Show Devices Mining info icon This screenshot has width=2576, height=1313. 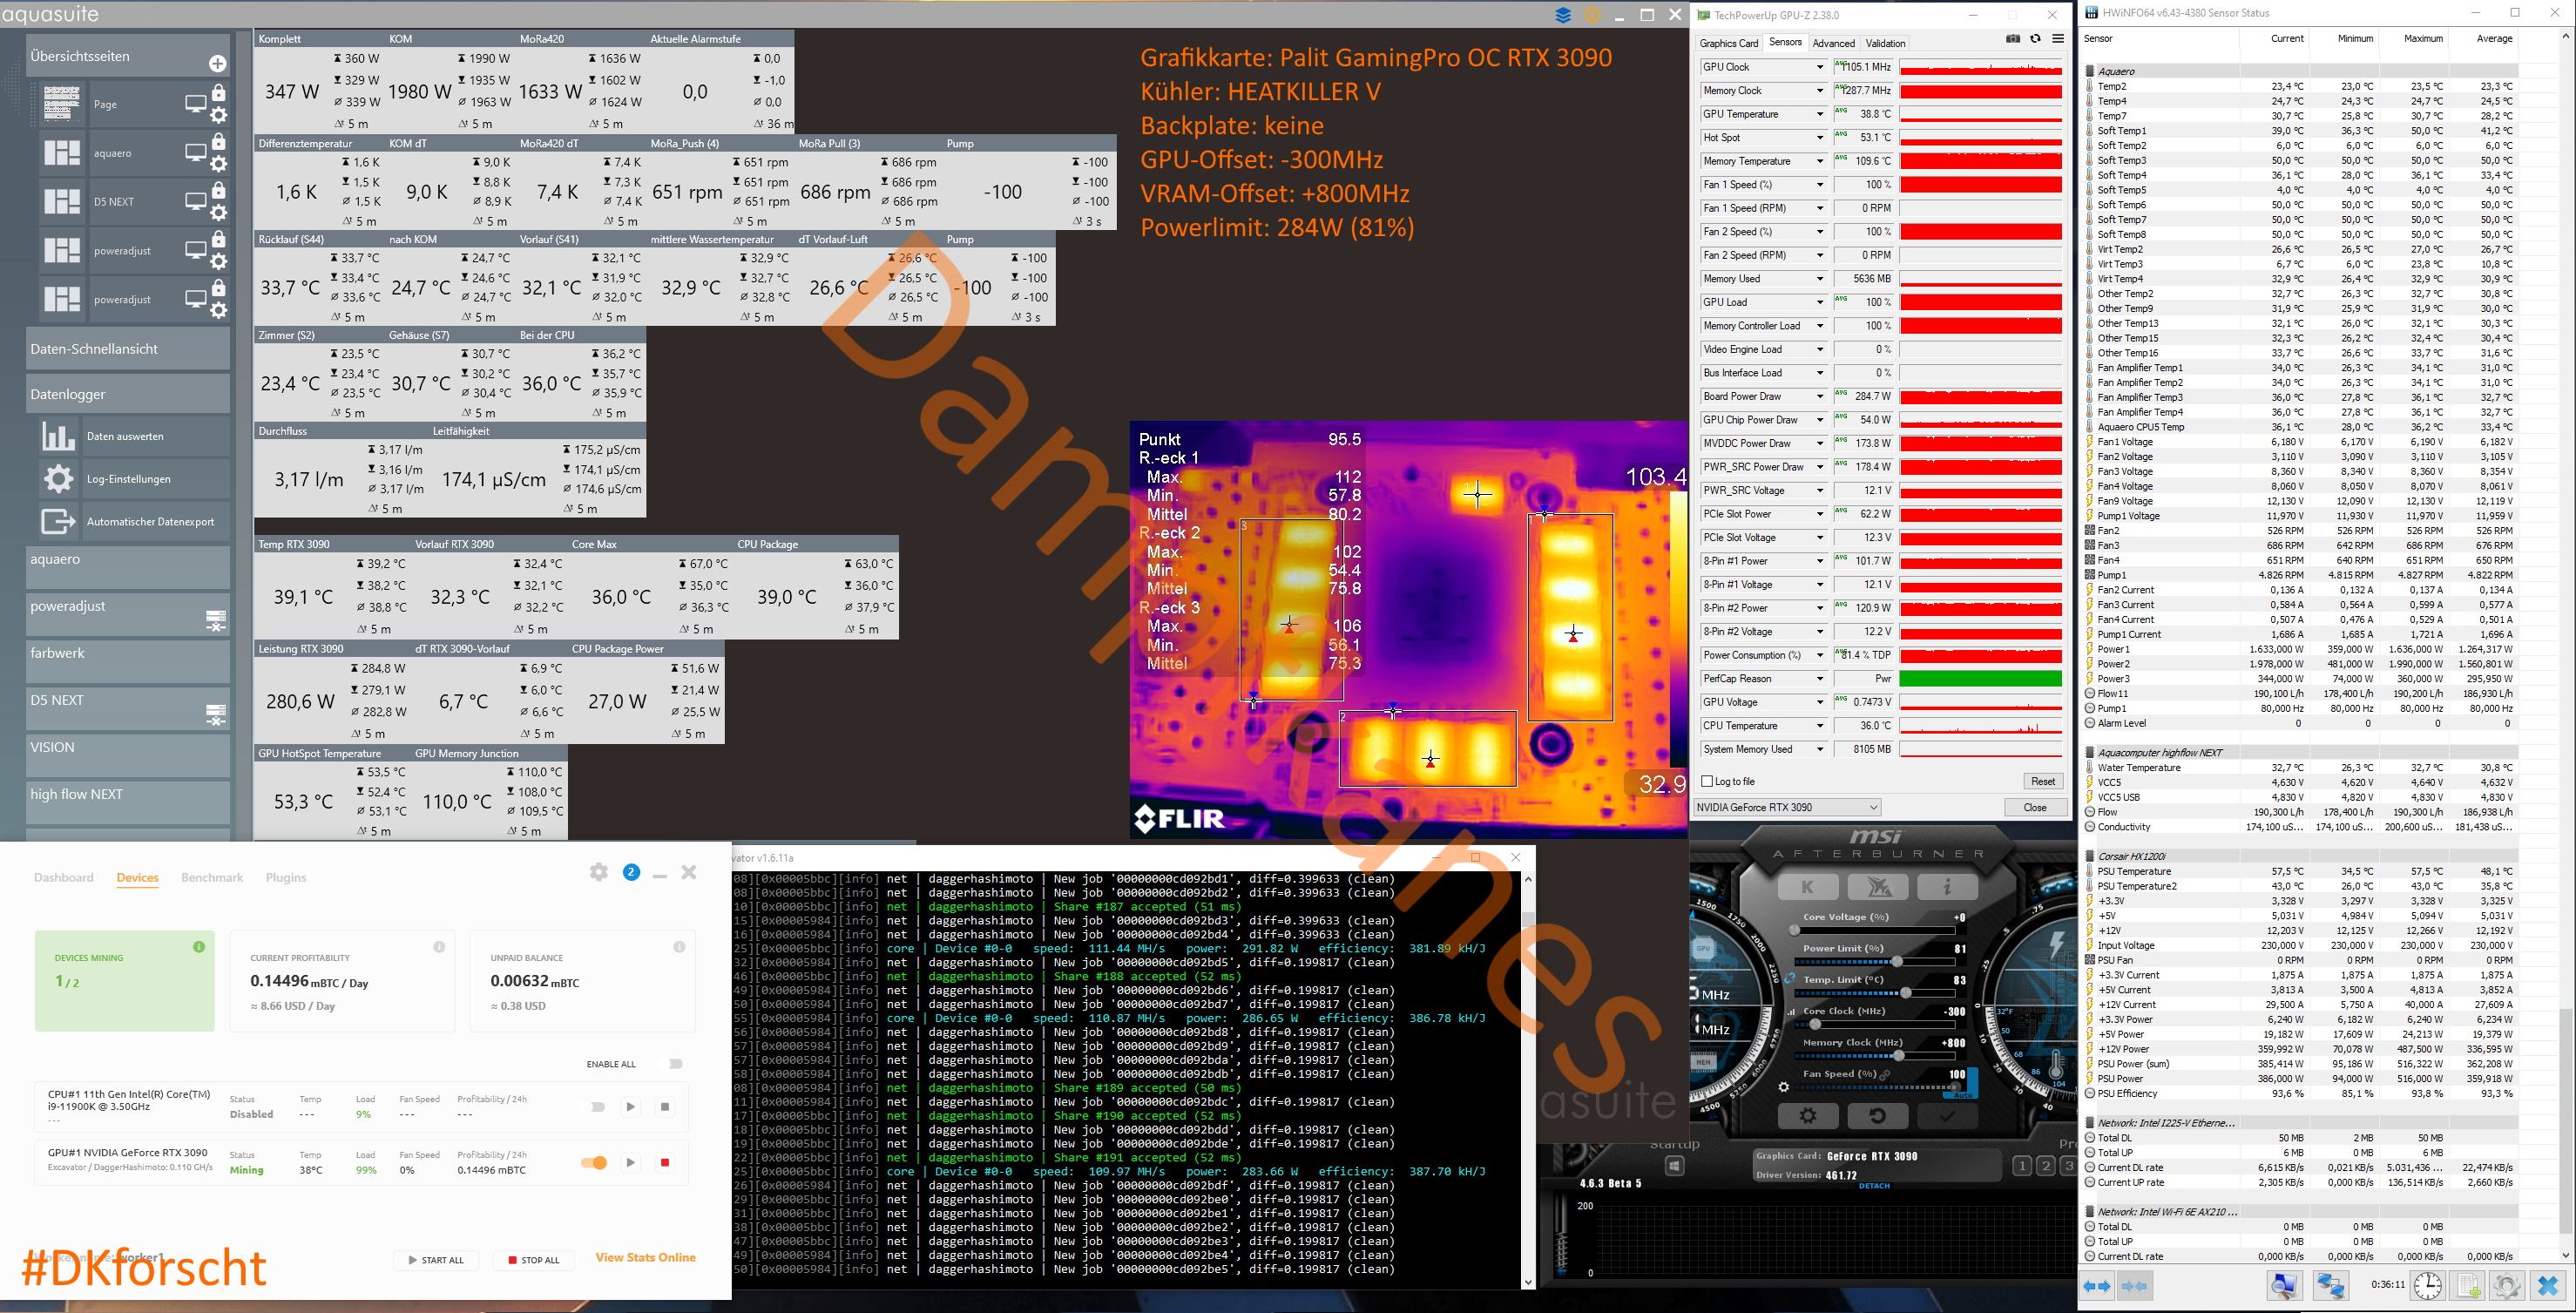pos(199,947)
